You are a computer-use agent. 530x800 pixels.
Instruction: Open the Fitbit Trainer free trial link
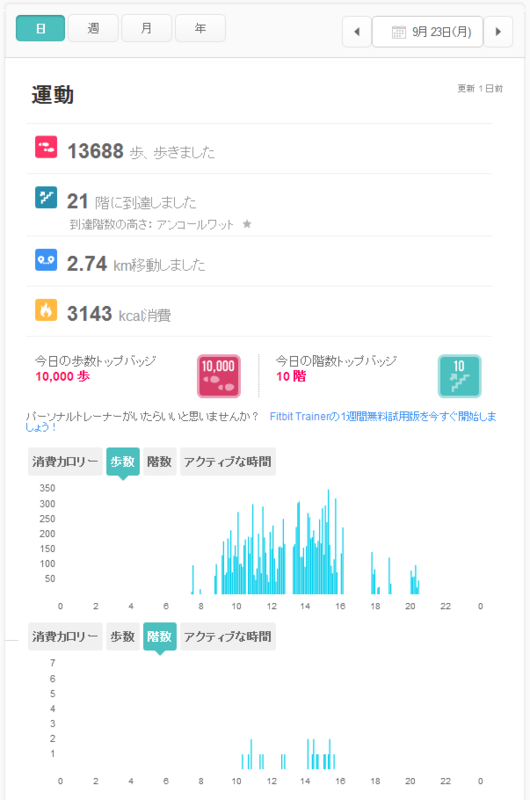coord(383,416)
